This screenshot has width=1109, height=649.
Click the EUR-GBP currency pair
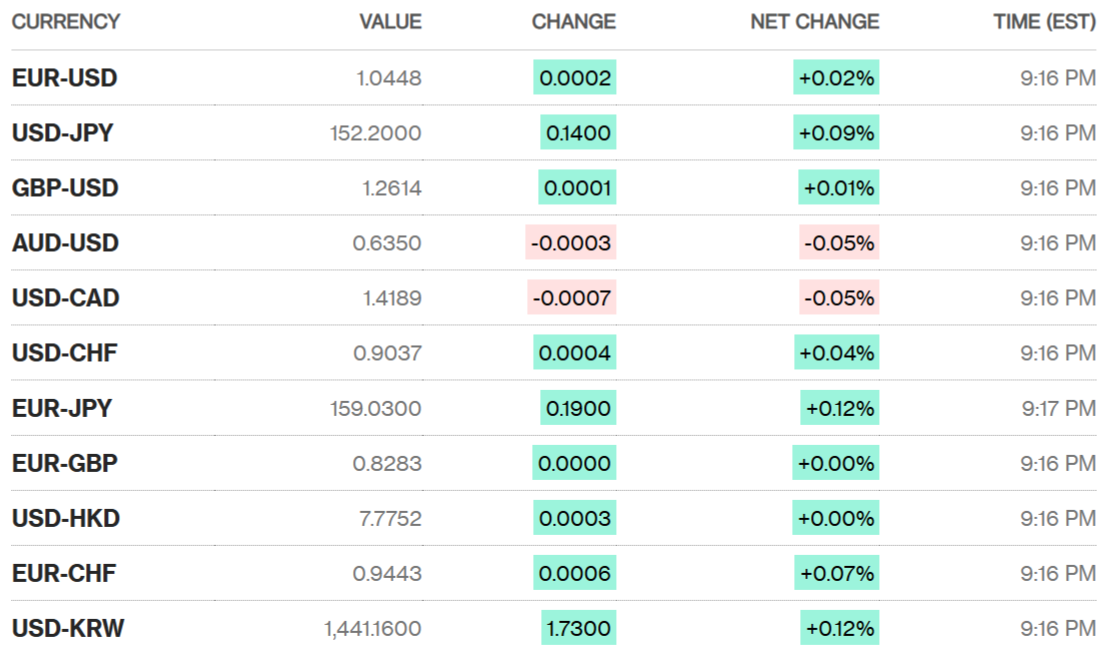(x=64, y=463)
